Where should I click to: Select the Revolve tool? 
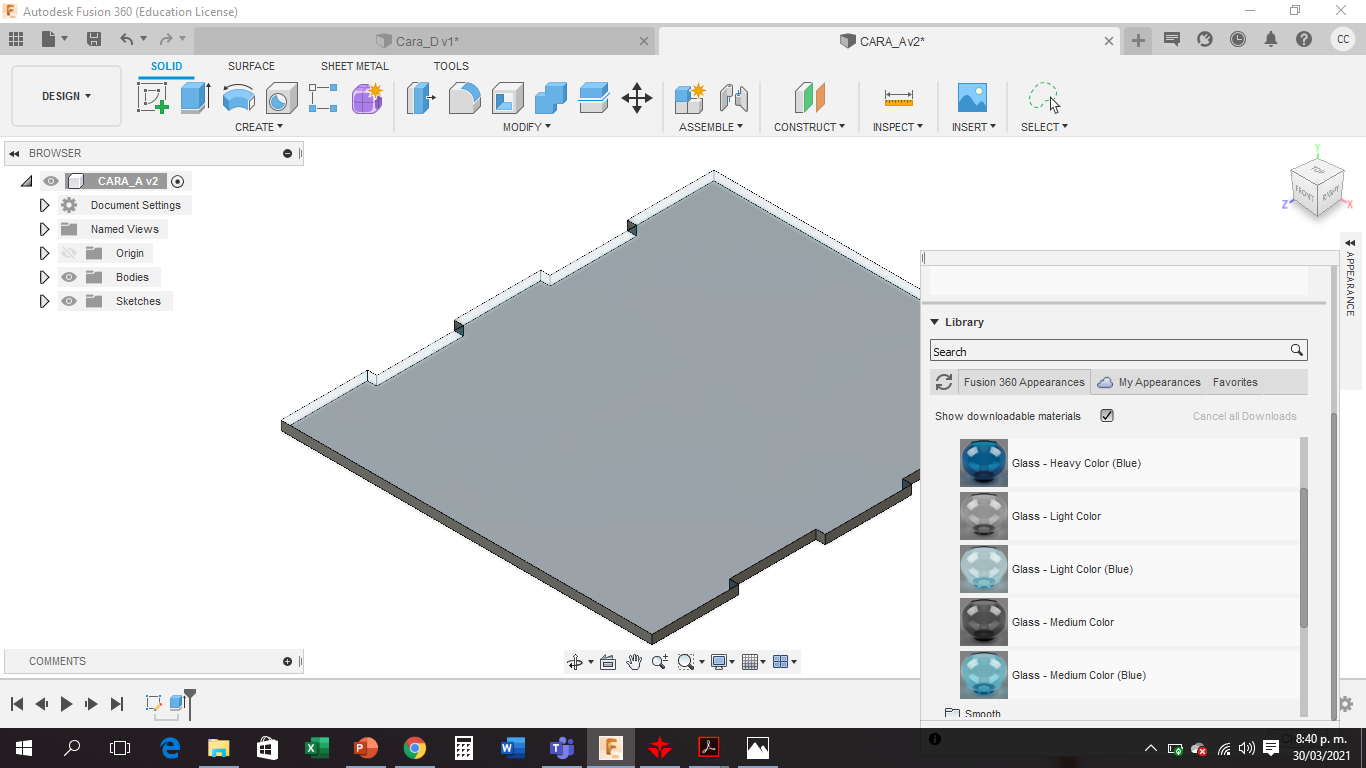point(238,98)
